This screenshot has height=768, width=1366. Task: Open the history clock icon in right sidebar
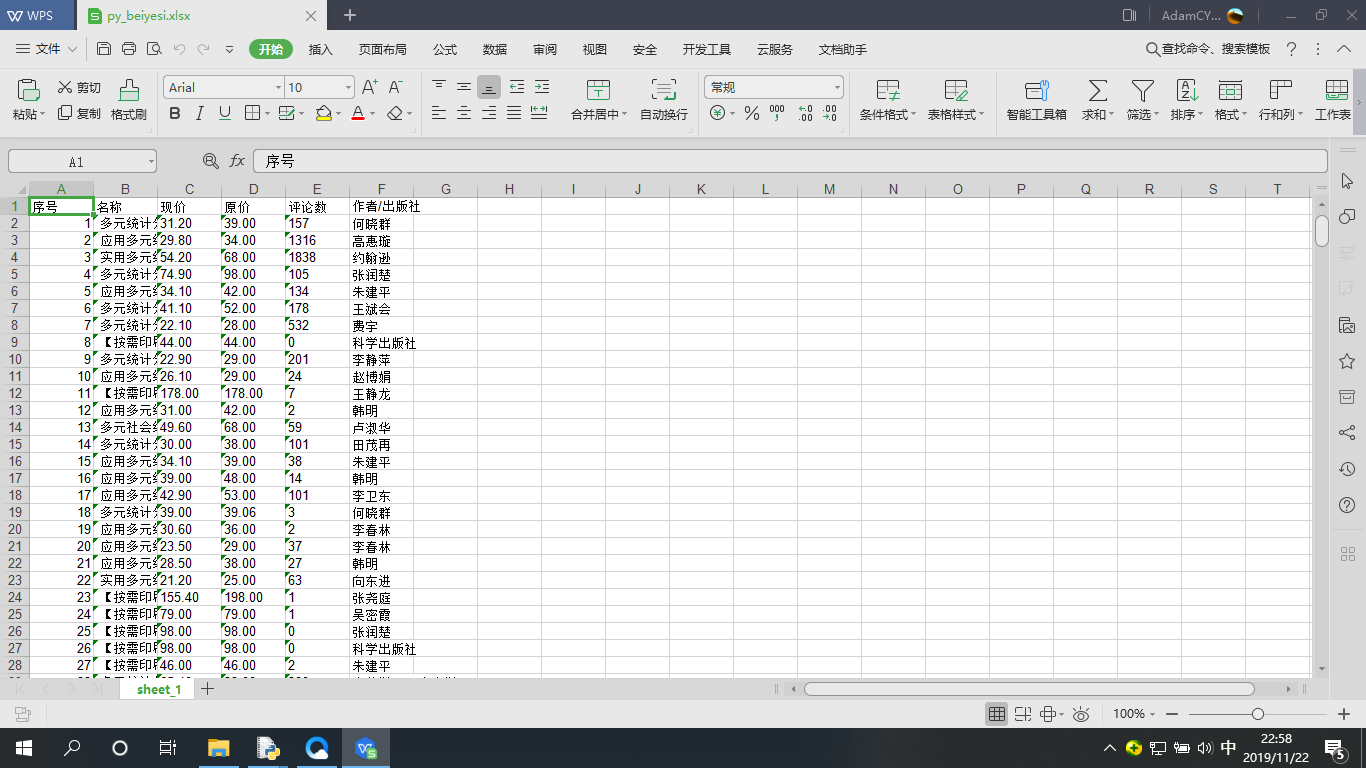(x=1347, y=469)
